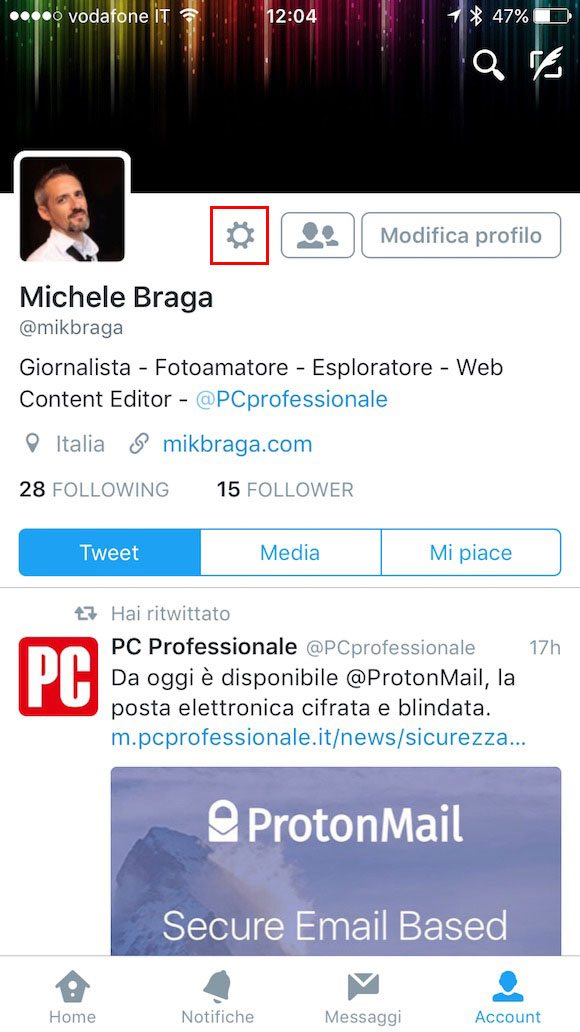Open Notifiche bell icon
580x1032 pixels.
coord(217,987)
